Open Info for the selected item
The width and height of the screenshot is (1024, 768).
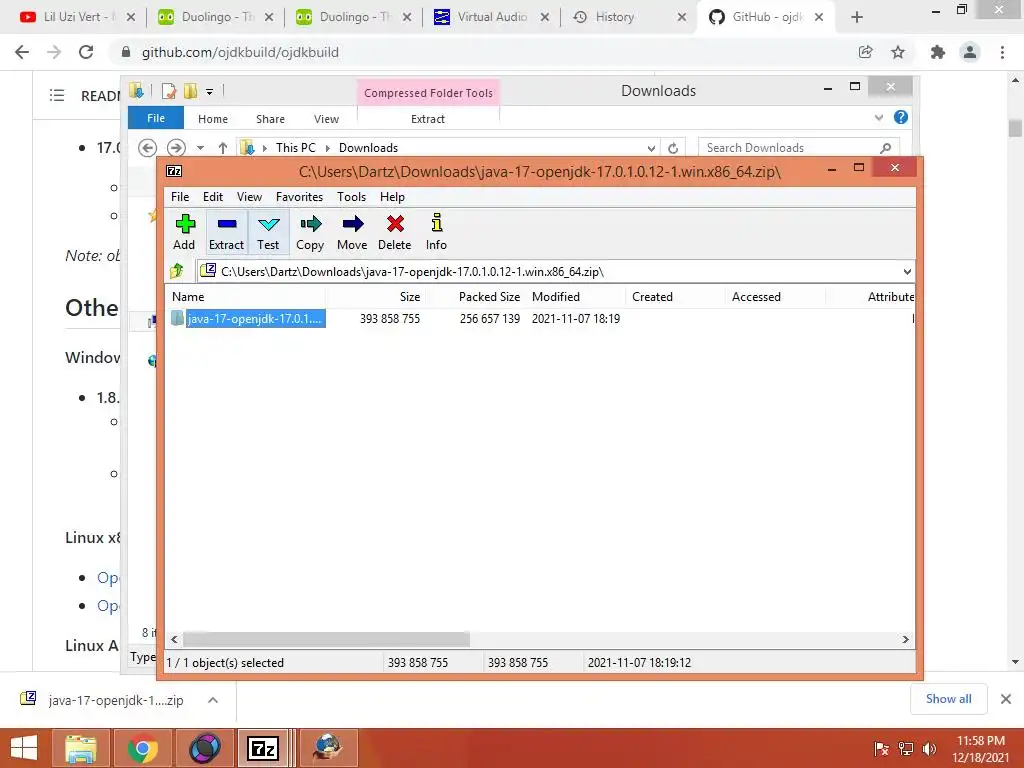click(x=436, y=232)
